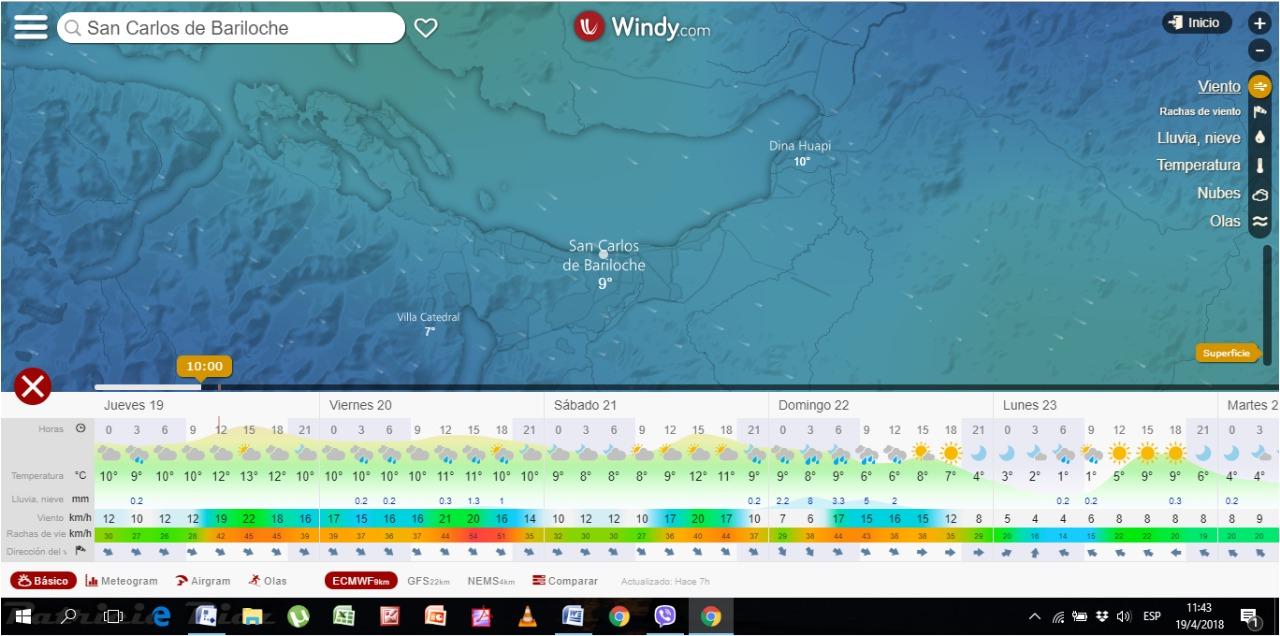Screen dimensions: 1280x636
Task: Expand the Superficie altitude selector
Action: pyautogui.click(x=1227, y=353)
